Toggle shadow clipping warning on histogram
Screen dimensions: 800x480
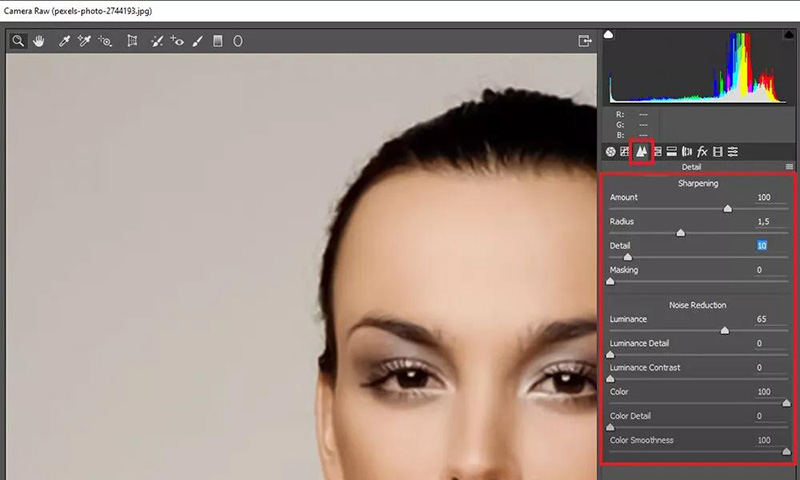click(608, 36)
